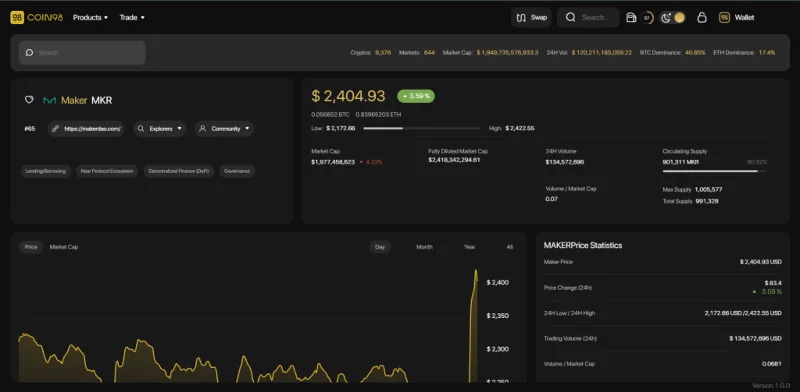Click the Fully Diluted Market Cap value
Screen dimensions: 800x392
coord(454,160)
